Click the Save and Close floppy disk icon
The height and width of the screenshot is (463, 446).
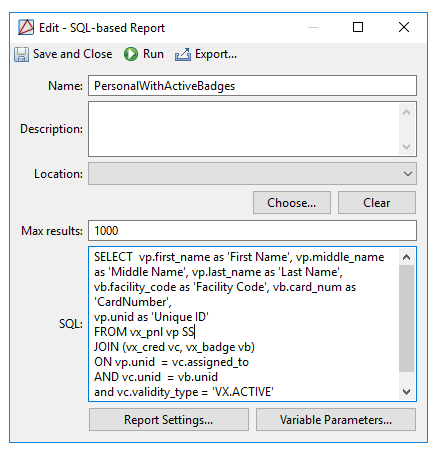tap(21, 54)
